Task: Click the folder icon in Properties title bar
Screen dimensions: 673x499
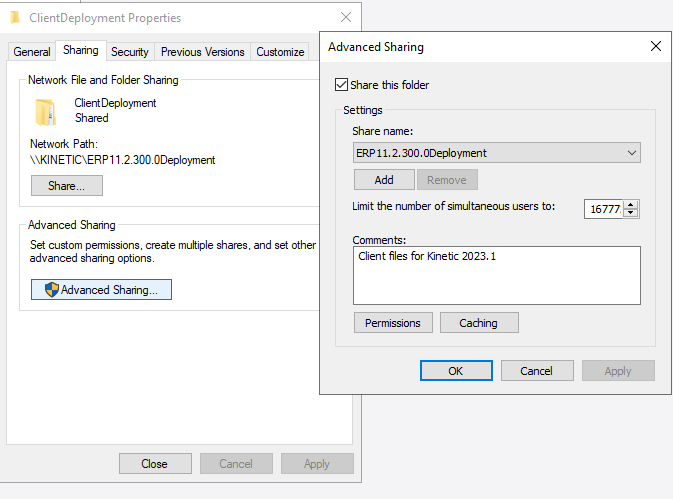Action: click(15, 17)
